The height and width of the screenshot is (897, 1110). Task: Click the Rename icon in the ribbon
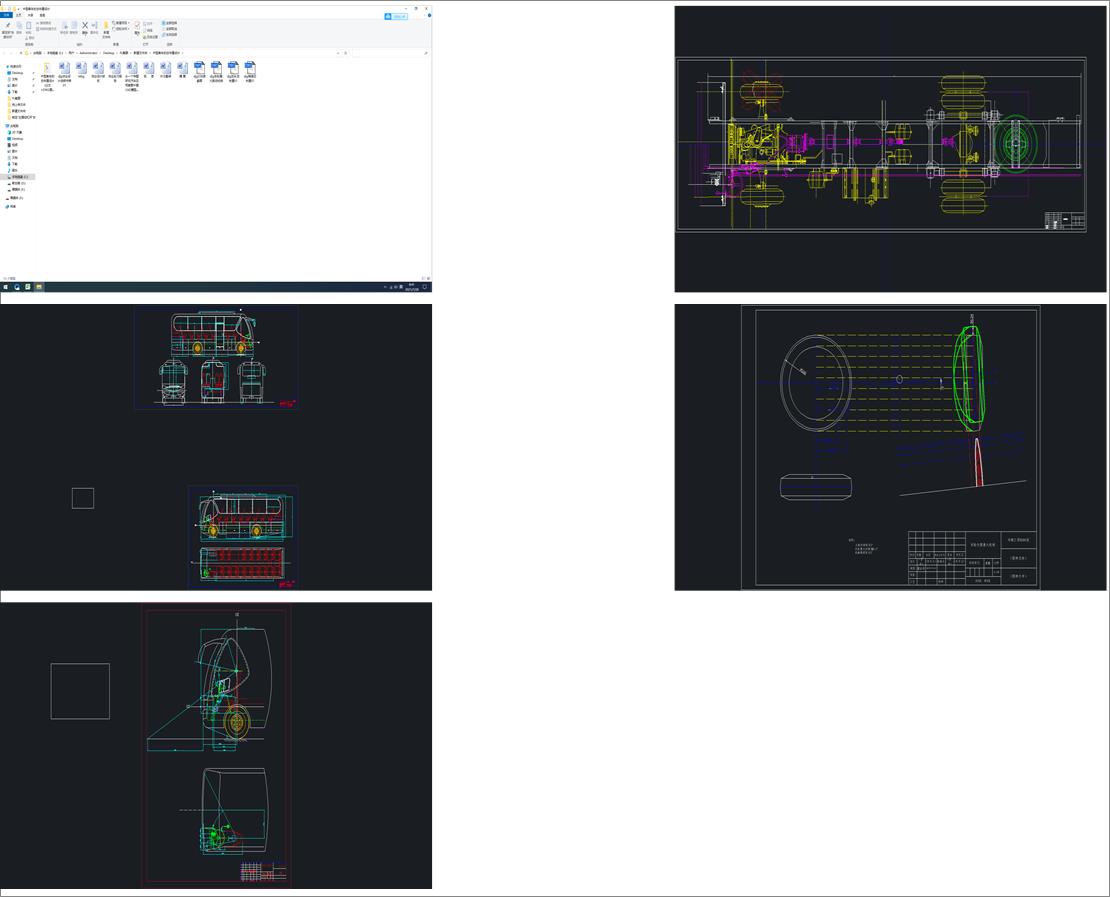(x=95, y=27)
